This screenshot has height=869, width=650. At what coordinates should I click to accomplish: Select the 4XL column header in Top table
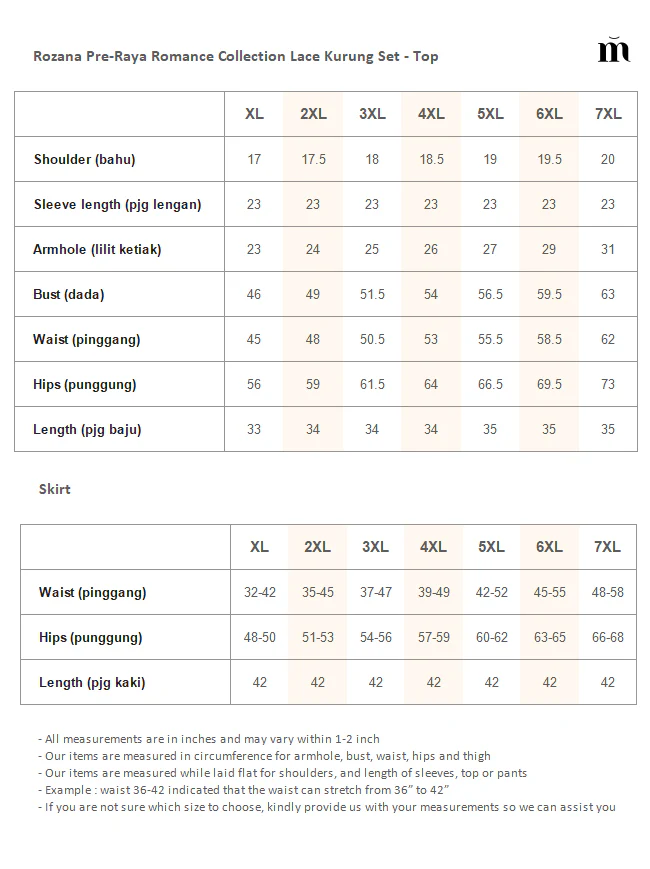pyautogui.click(x=431, y=114)
